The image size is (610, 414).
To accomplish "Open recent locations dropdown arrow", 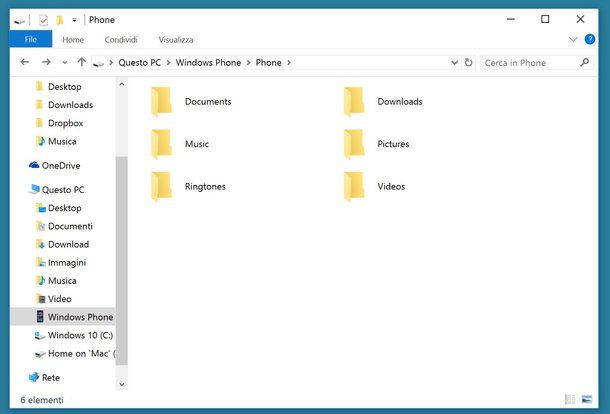I will (65, 63).
